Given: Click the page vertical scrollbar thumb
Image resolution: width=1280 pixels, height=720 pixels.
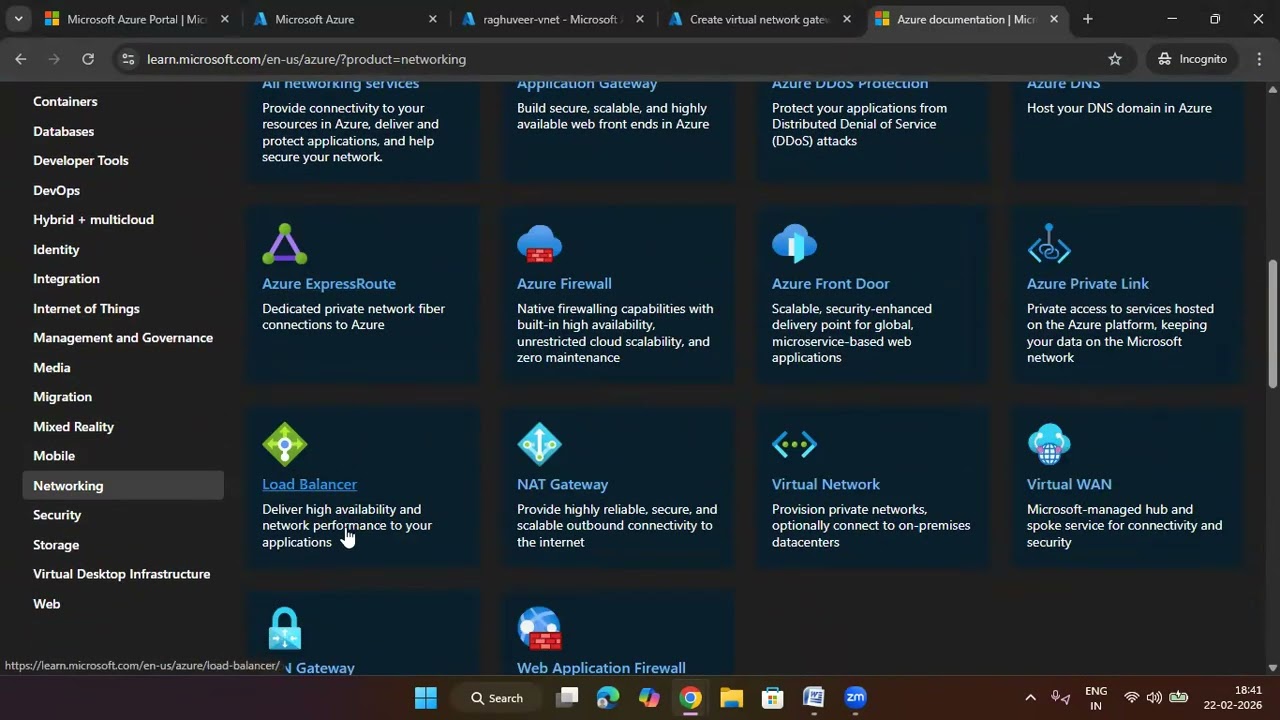Looking at the screenshot, I should coord(1272,323).
